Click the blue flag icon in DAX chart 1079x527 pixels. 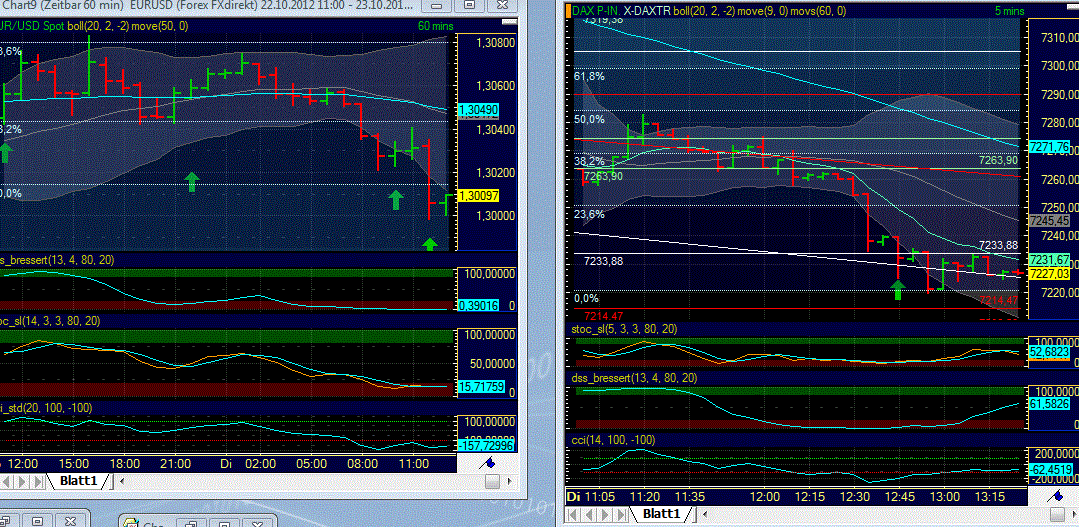(1056, 496)
